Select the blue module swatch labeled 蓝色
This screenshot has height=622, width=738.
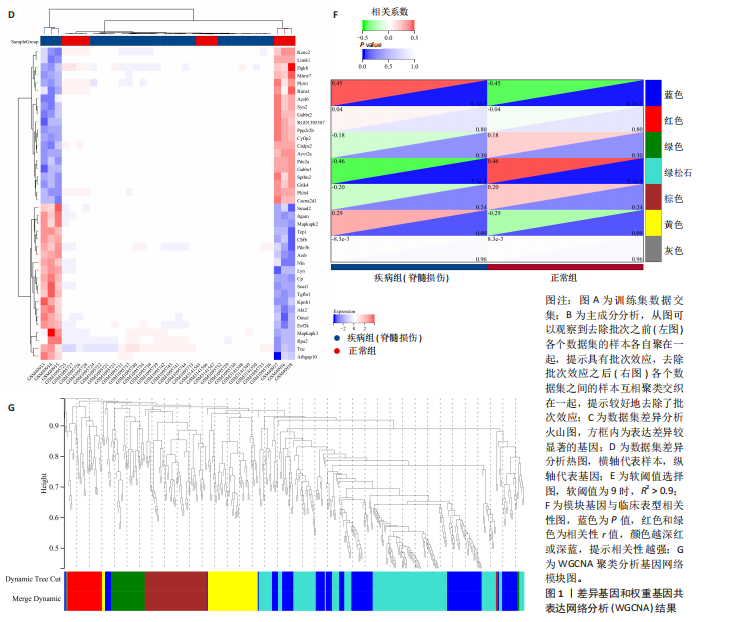click(653, 93)
